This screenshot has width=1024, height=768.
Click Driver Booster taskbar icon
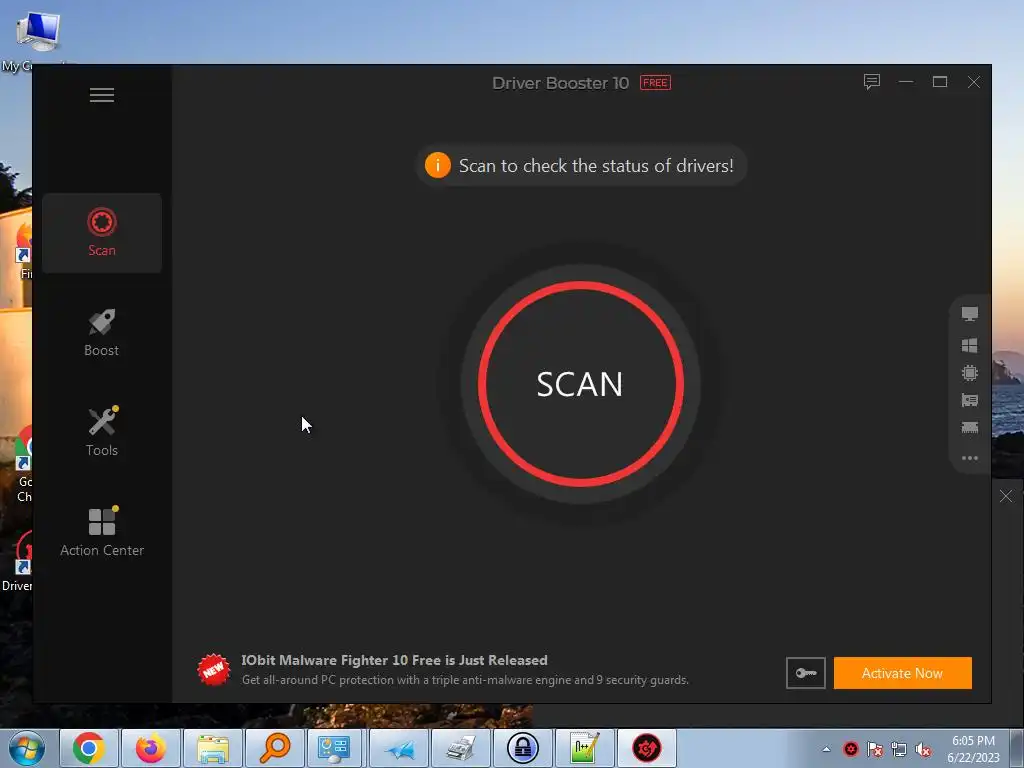coord(647,748)
